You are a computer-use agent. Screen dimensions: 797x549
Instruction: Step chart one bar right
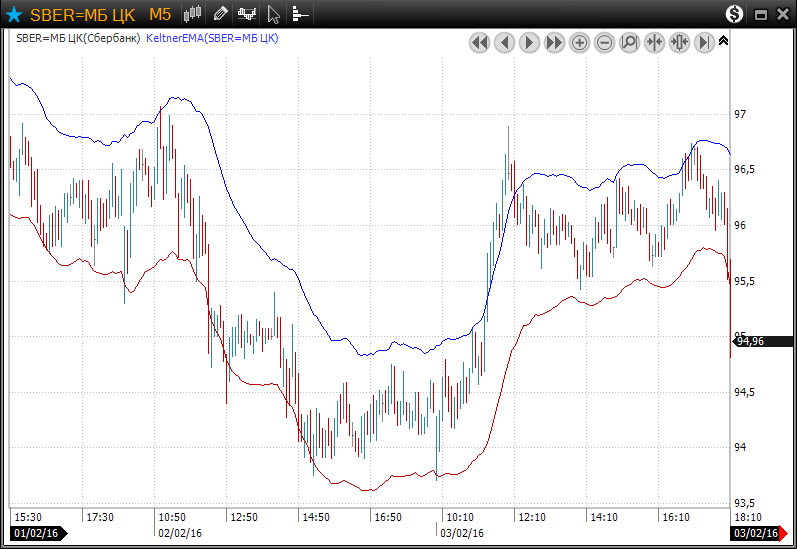(529, 42)
